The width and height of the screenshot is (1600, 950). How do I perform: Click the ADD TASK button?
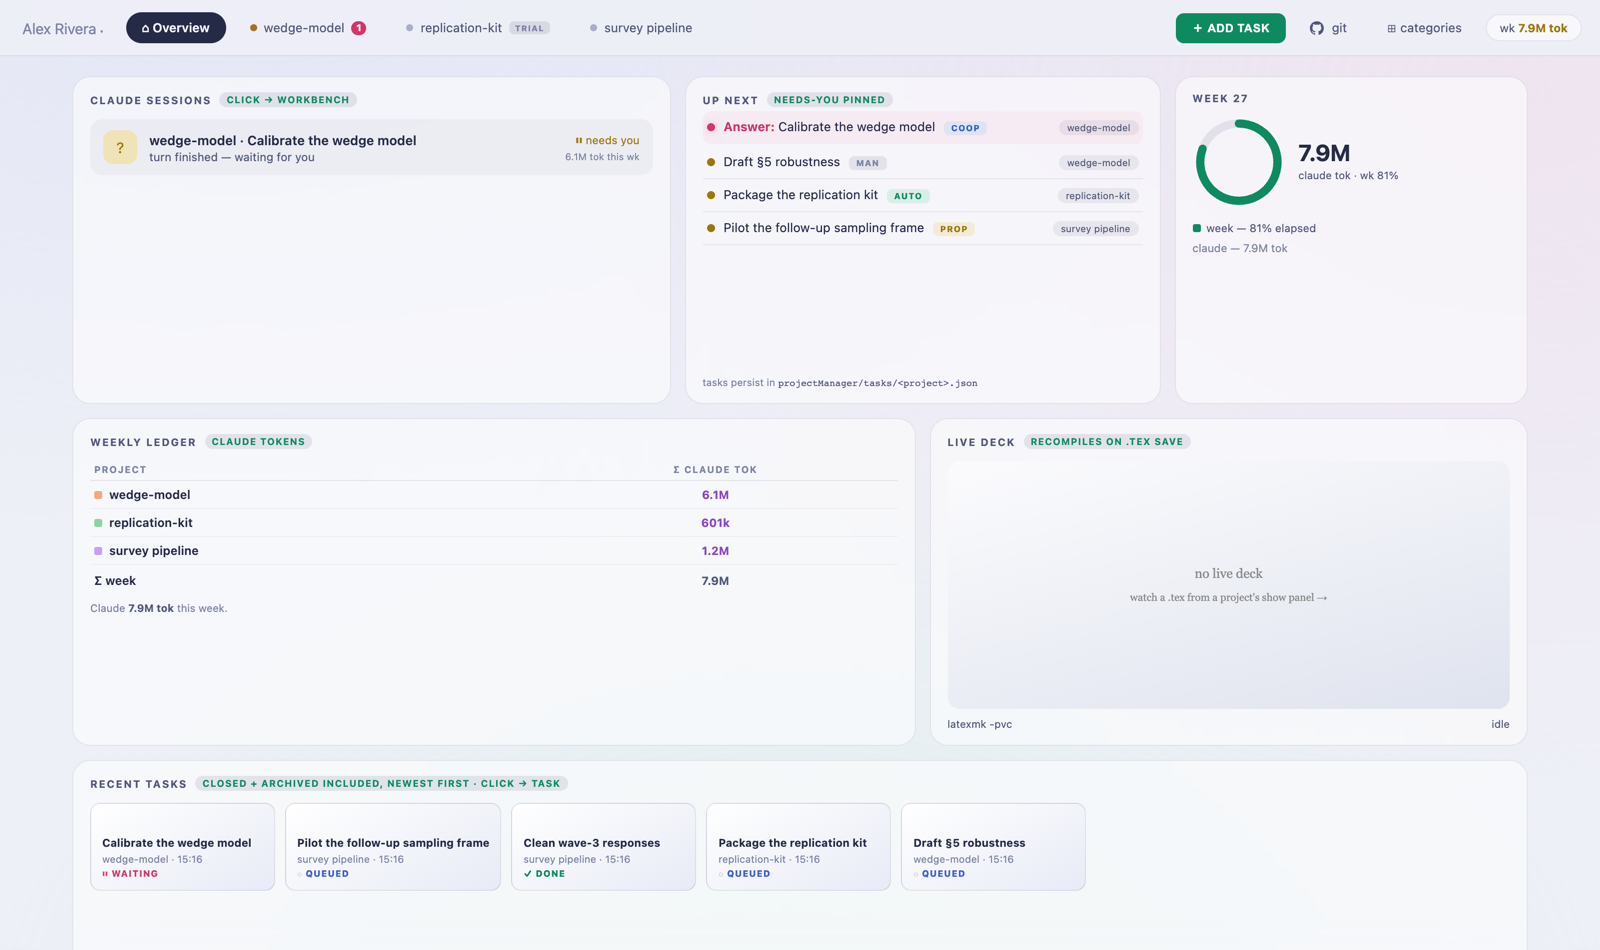[1230, 28]
